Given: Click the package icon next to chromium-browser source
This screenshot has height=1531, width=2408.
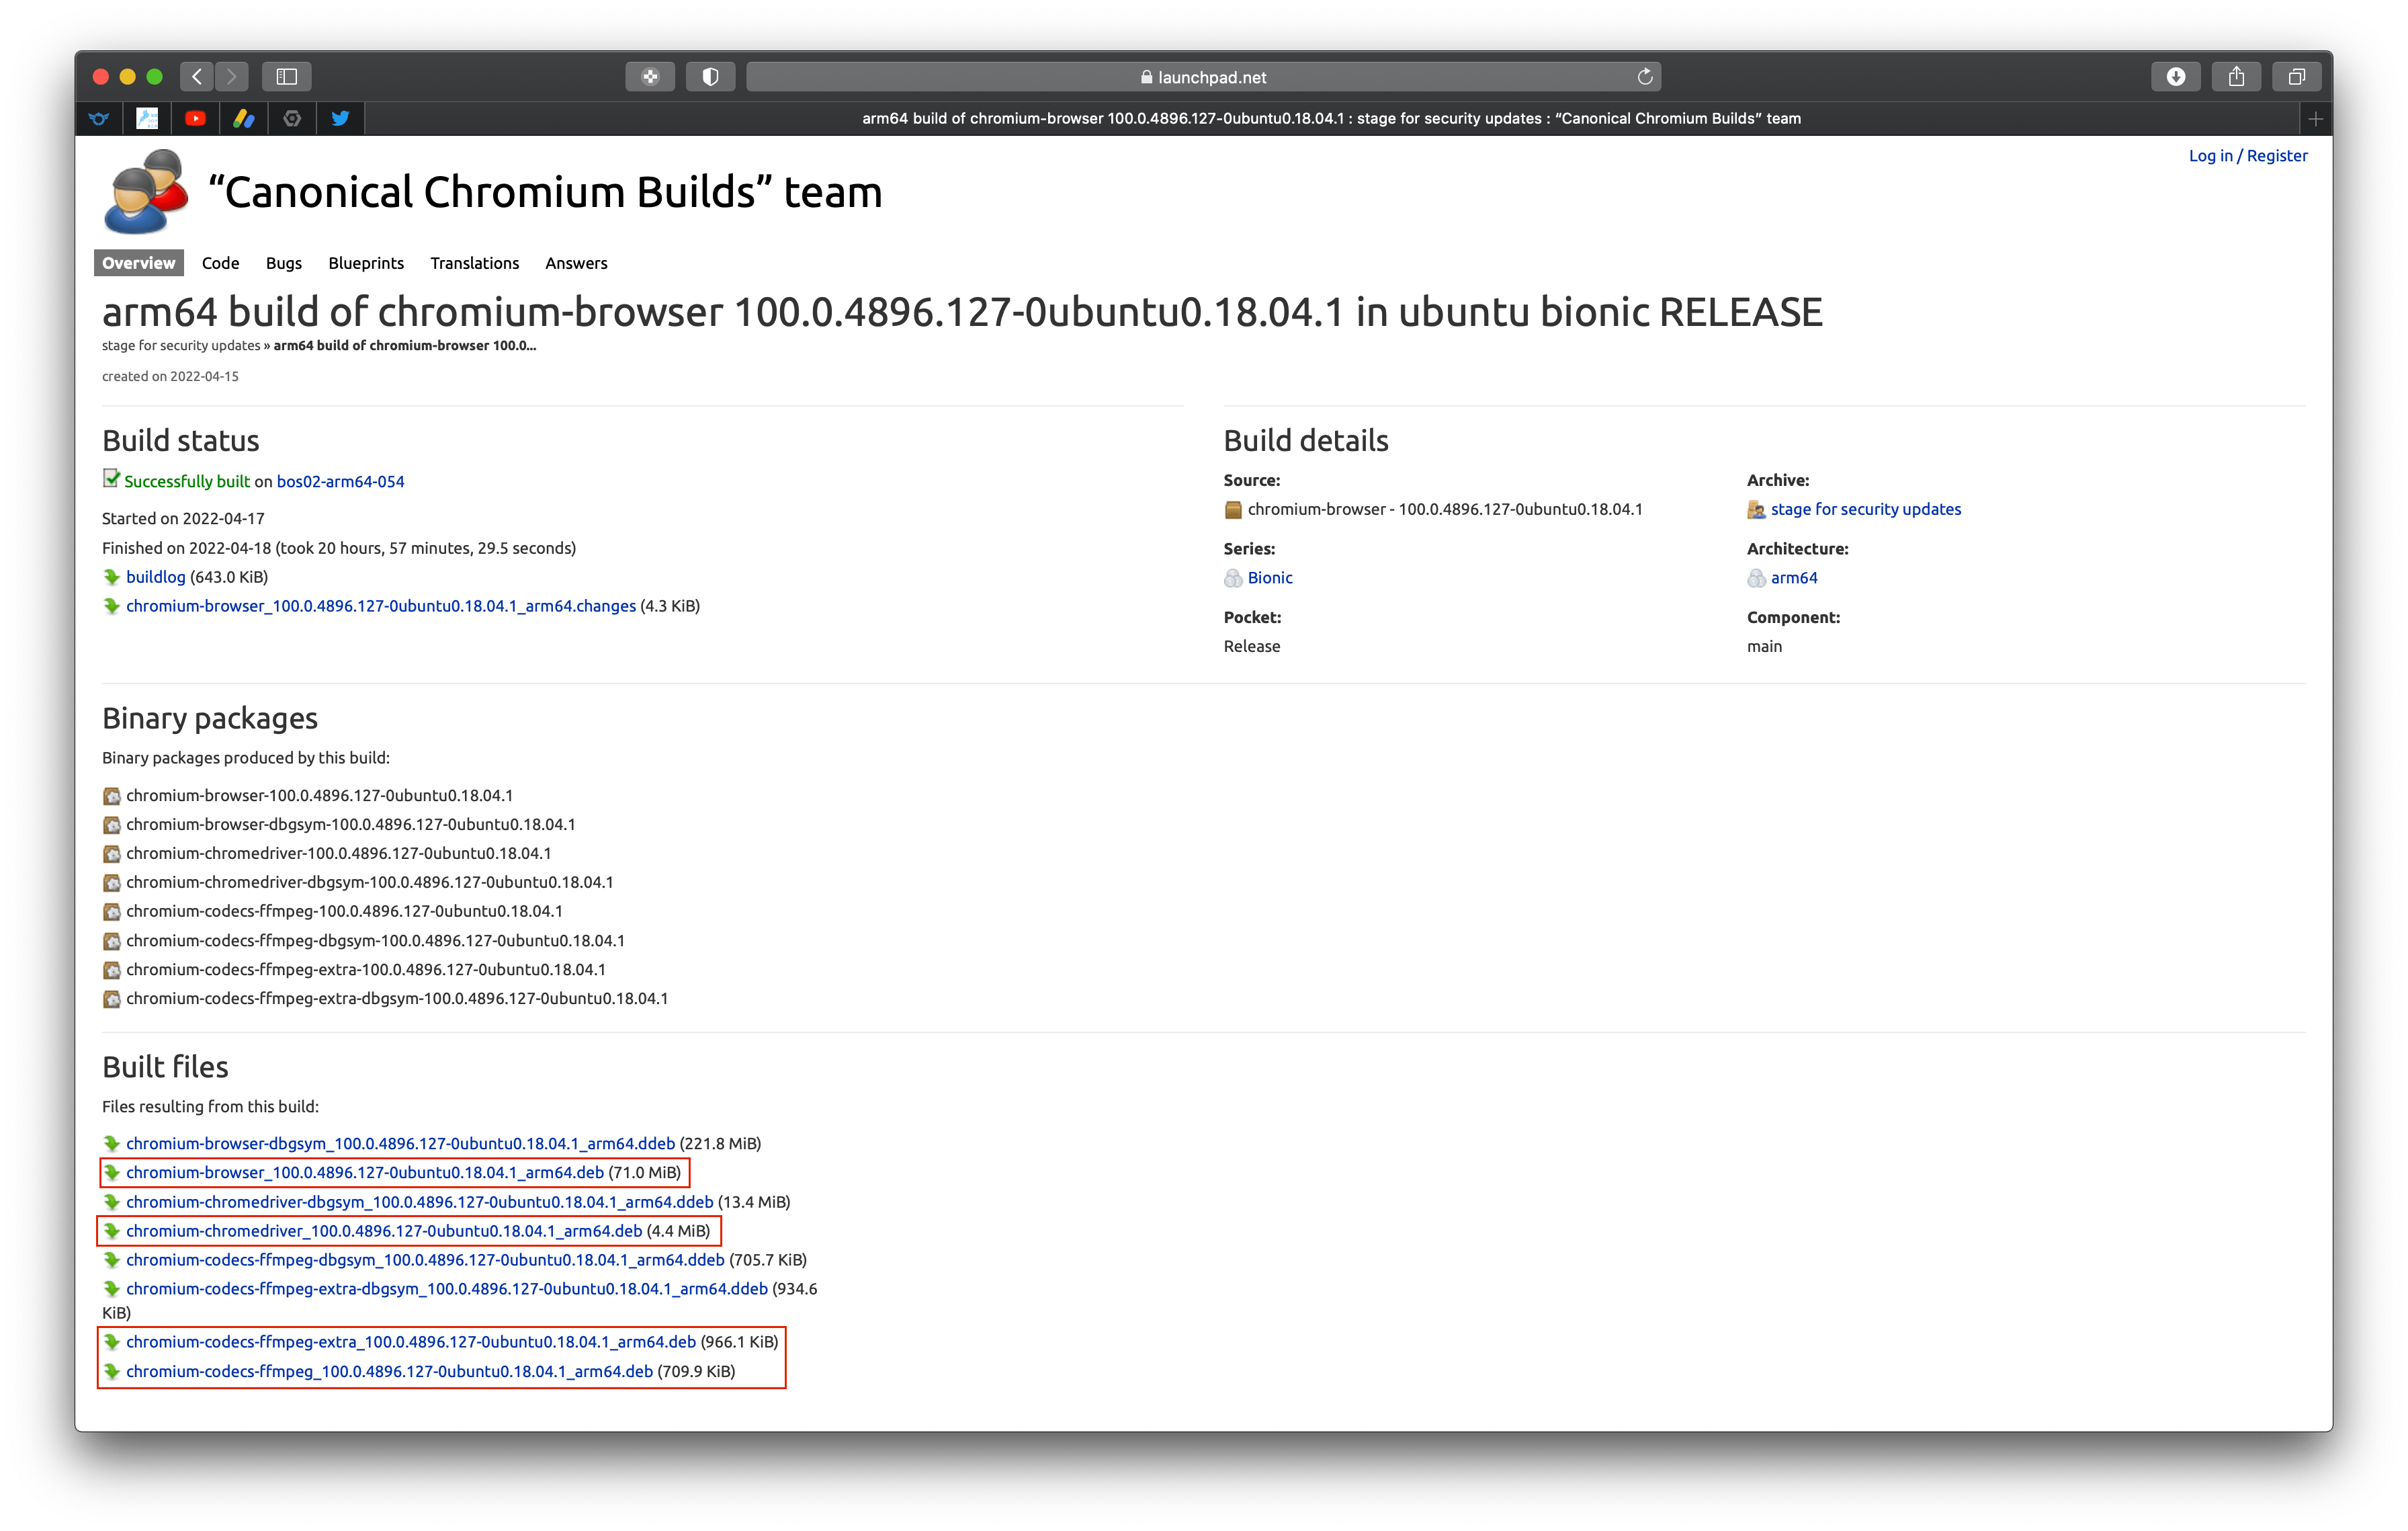Looking at the screenshot, I should click(1233, 510).
